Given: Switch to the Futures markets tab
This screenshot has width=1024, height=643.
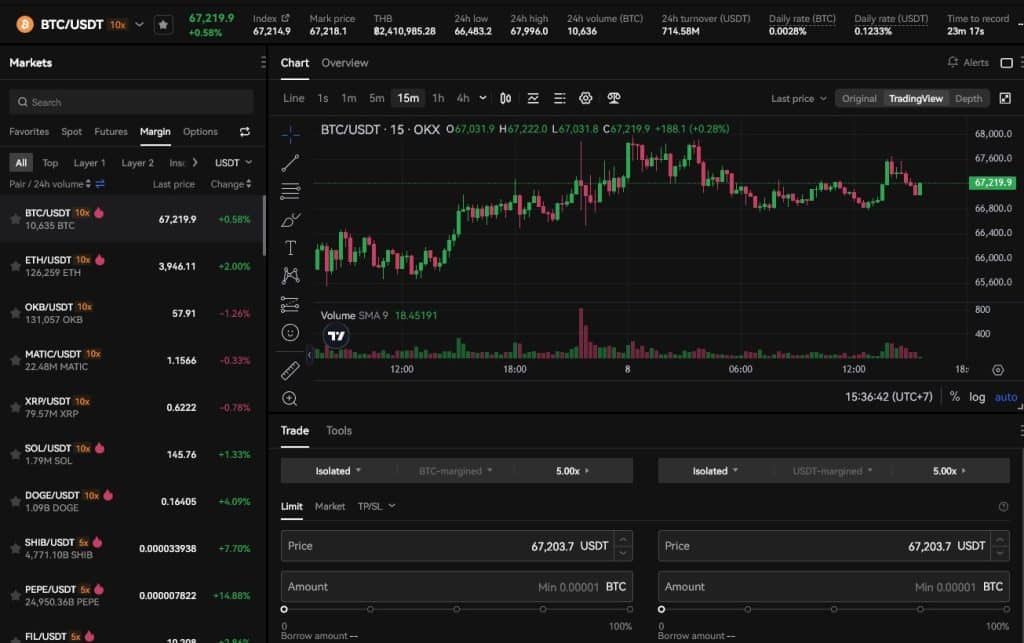Looking at the screenshot, I should coord(111,131).
